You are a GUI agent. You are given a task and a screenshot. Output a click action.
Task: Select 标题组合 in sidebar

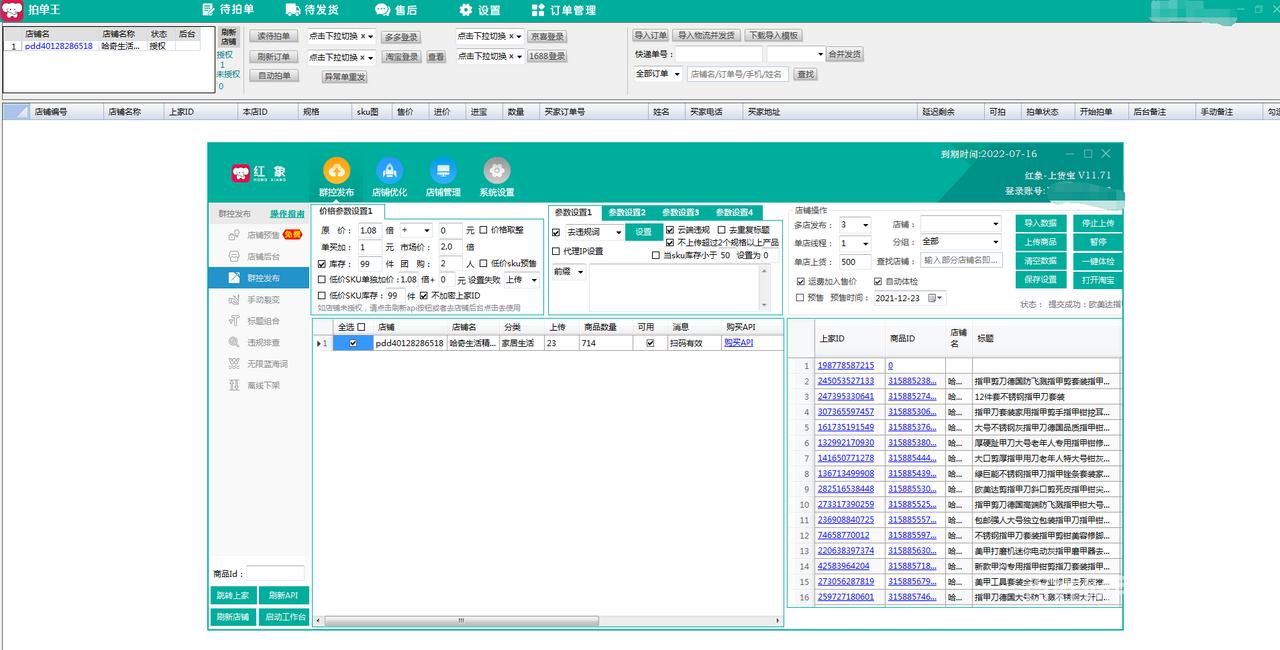(259, 321)
